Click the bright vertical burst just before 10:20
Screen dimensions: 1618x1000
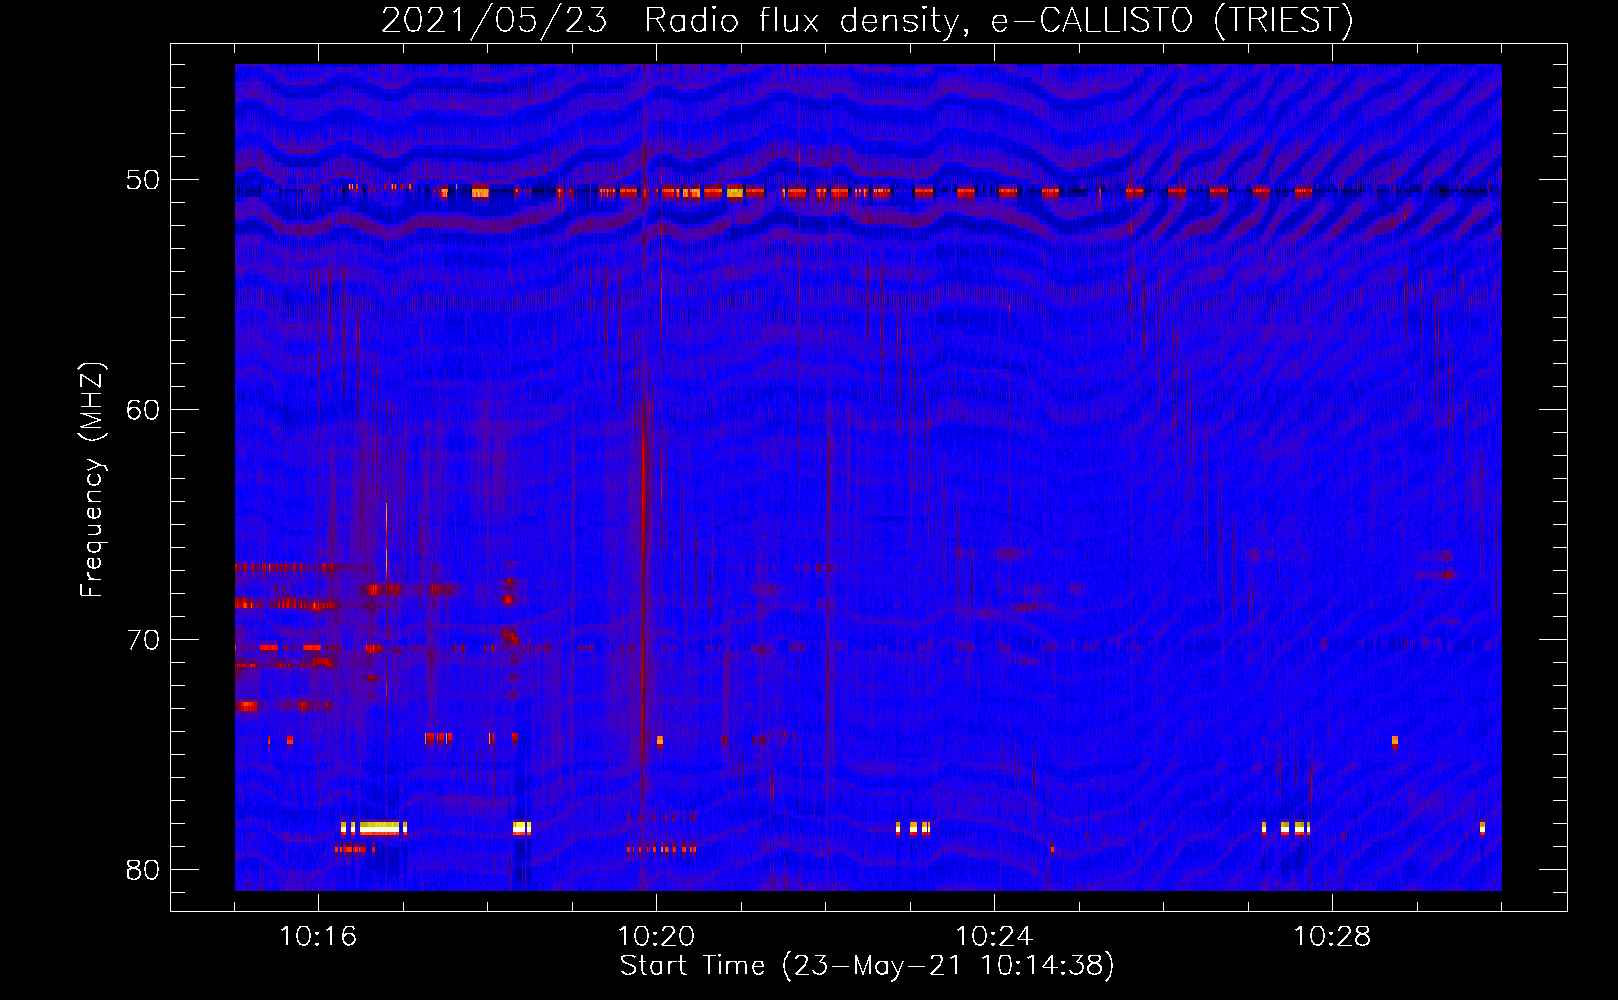643,580
